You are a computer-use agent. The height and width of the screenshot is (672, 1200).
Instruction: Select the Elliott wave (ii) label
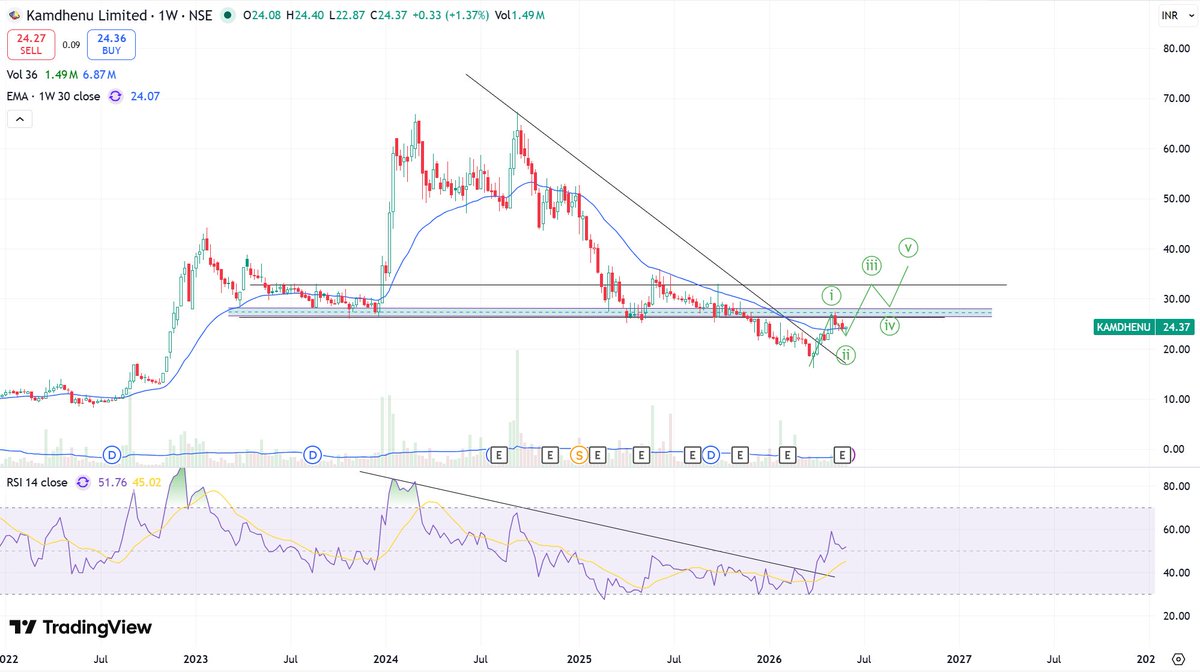point(846,354)
